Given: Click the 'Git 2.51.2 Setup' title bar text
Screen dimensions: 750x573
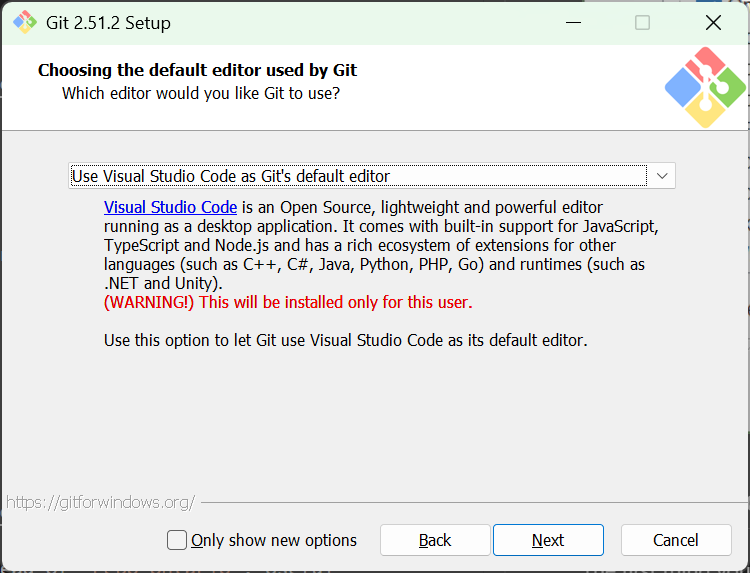Looking at the screenshot, I should (x=109, y=22).
